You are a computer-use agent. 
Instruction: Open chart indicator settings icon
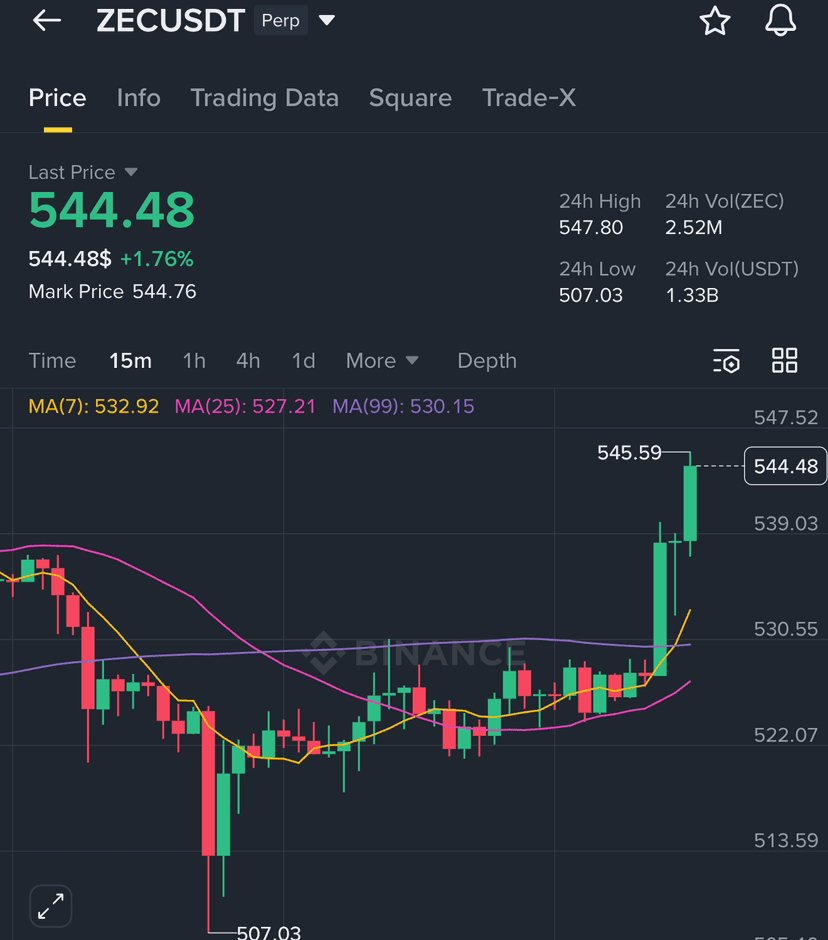coord(726,361)
